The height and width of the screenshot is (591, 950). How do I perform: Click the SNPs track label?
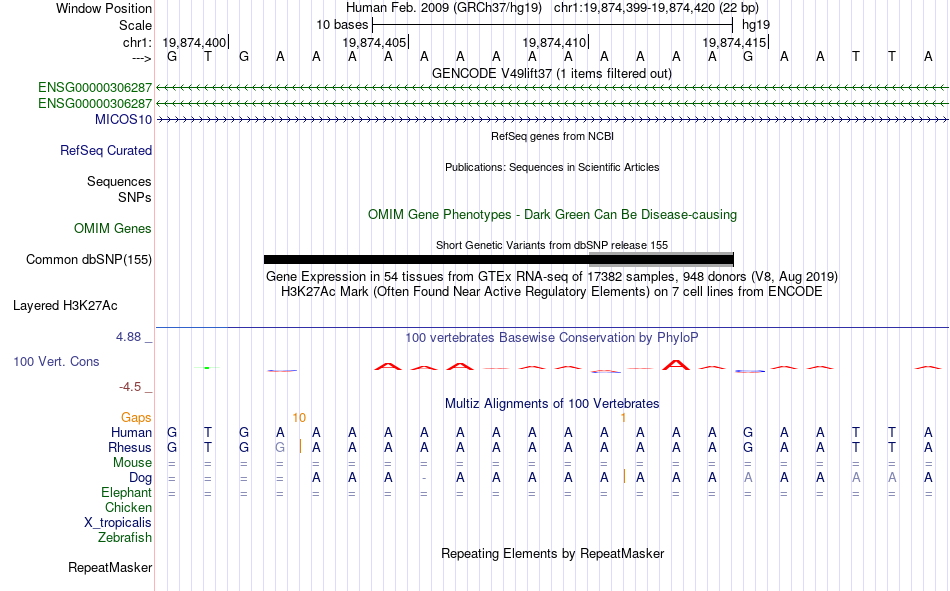click(x=135, y=197)
